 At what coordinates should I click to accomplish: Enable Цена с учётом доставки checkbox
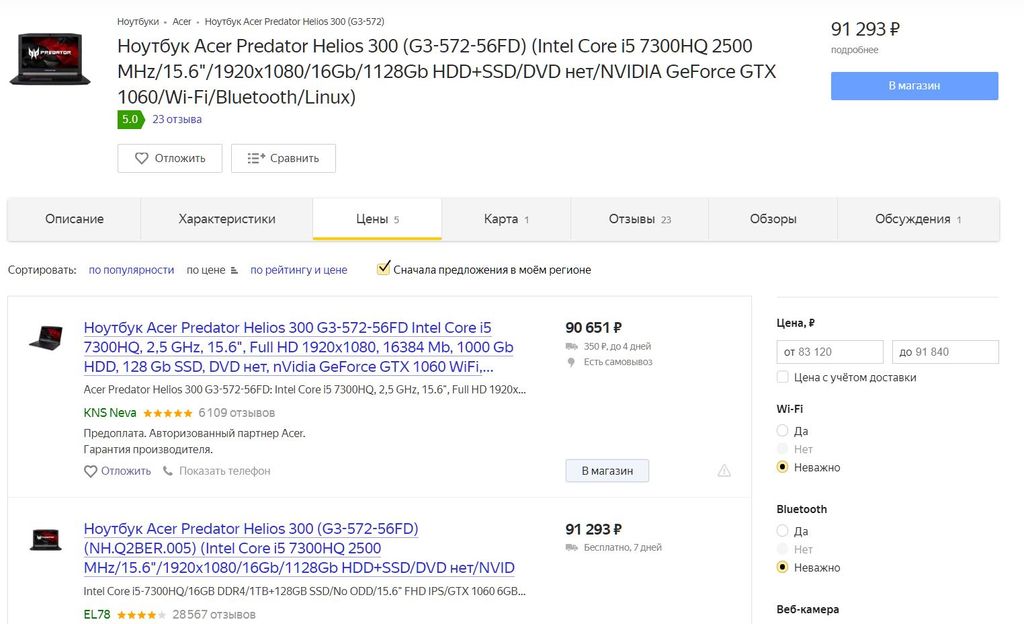click(783, 377)
